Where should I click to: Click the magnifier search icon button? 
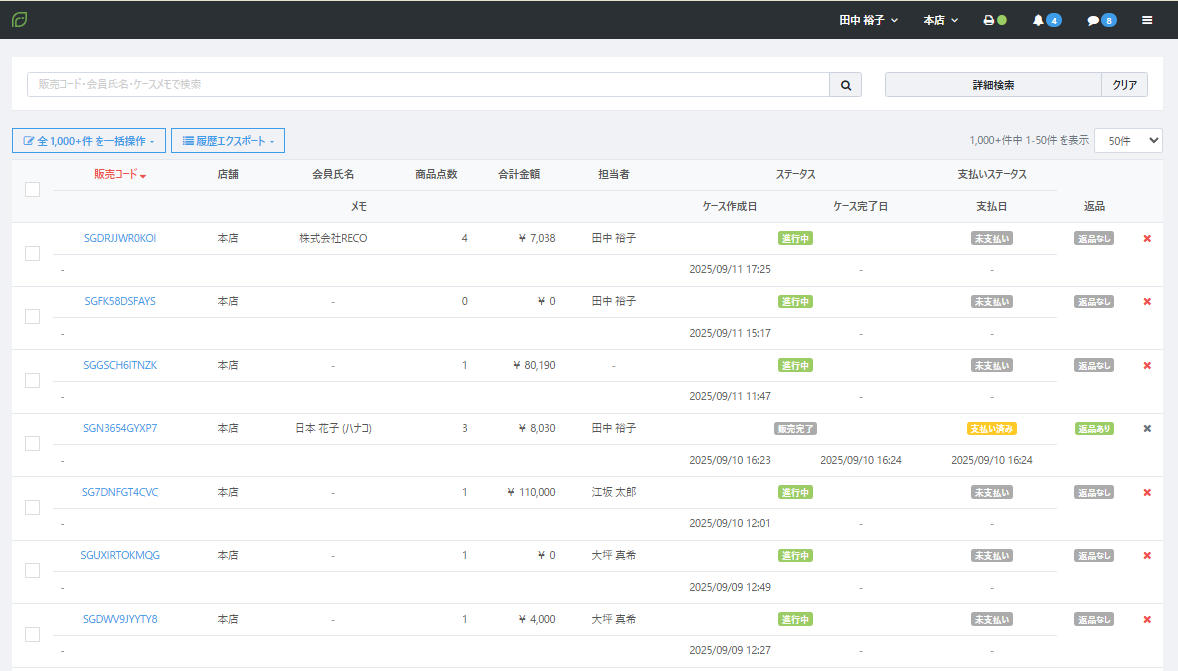pyautogui.click(x=845, y=85)
